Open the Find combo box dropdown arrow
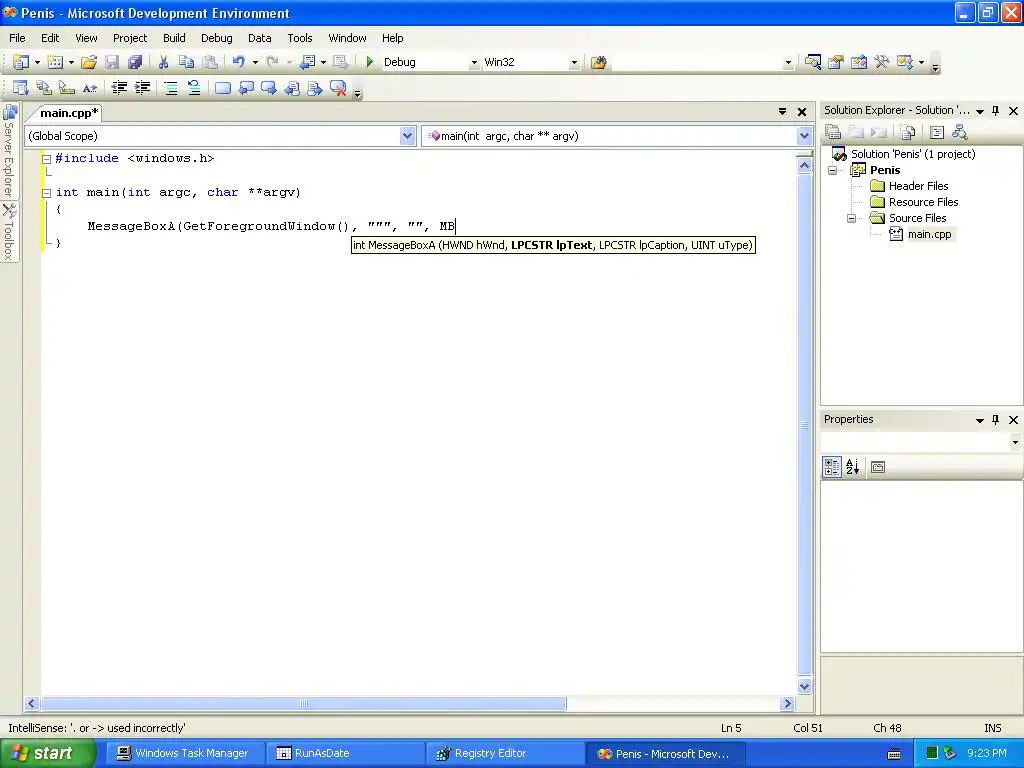Screen dimensions: 1024x768 click(788, 63)
